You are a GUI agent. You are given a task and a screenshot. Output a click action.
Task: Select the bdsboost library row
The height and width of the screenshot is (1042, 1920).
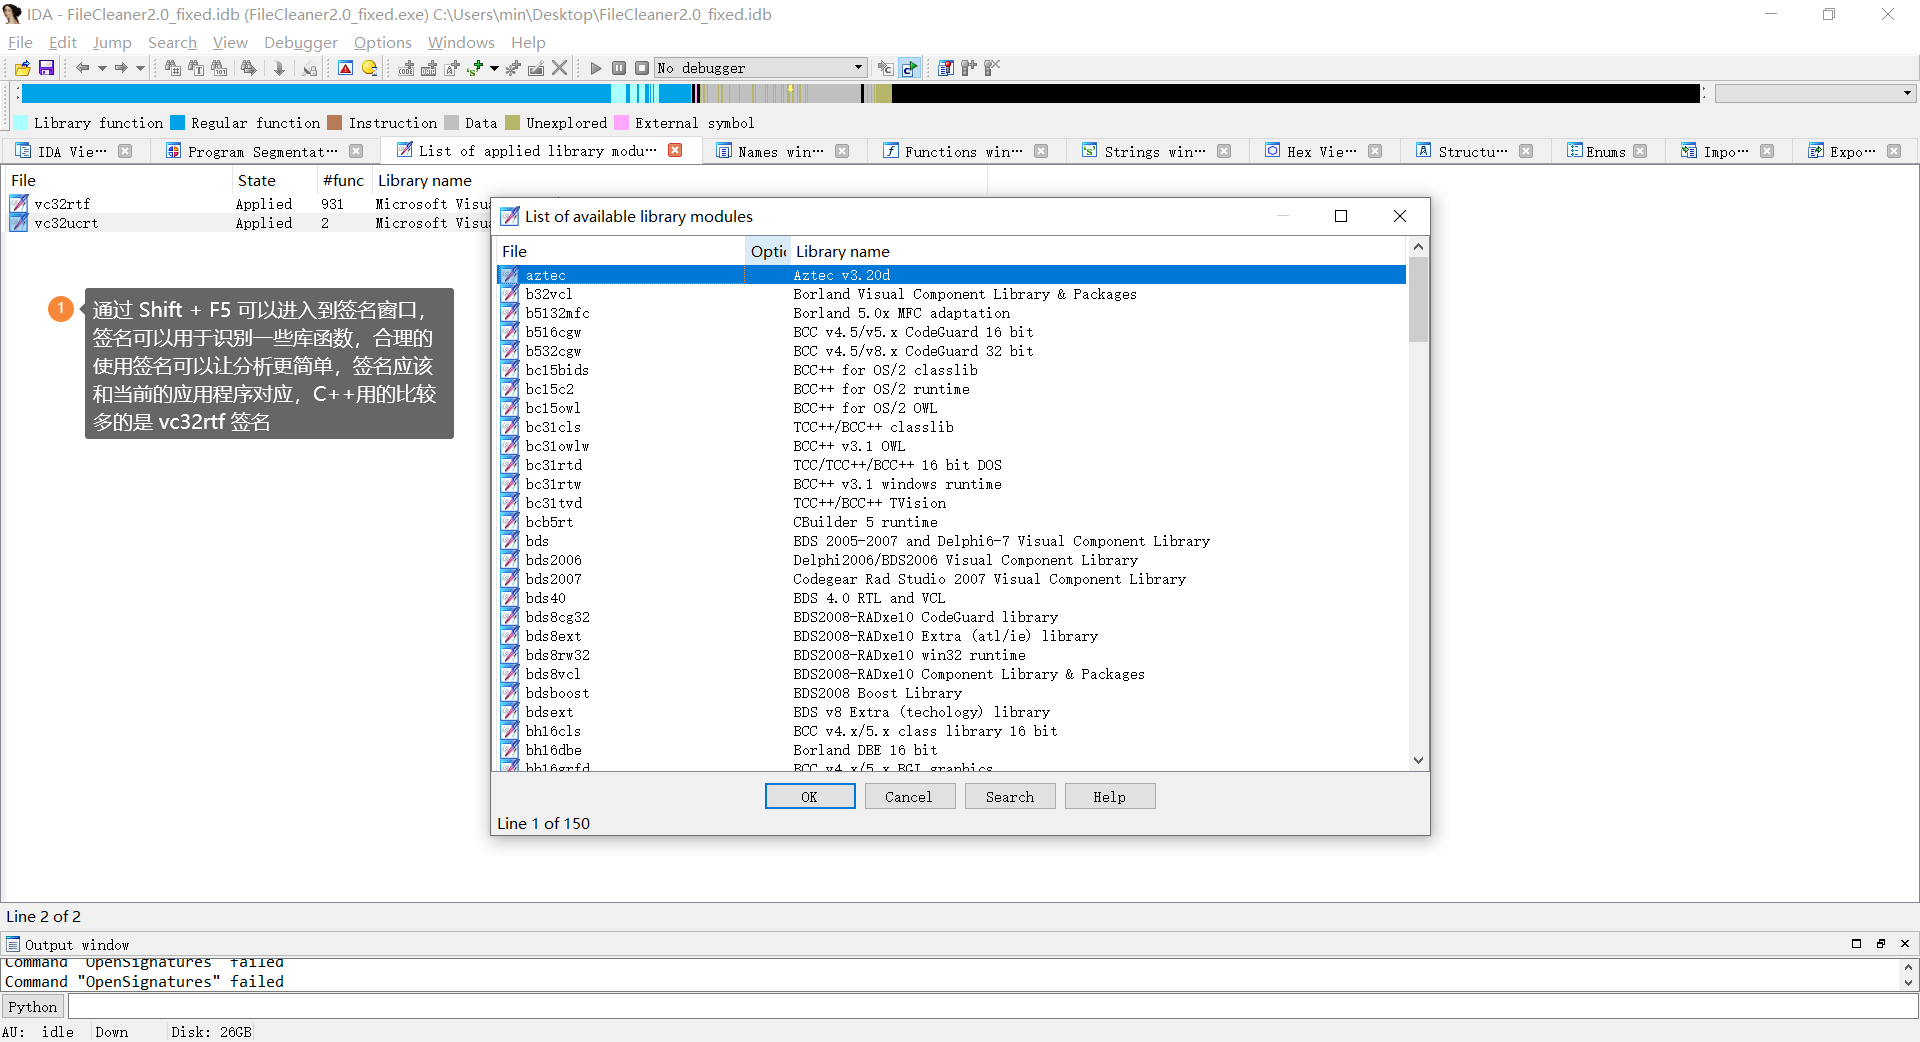pyautogui.click(x=951, y=693)
